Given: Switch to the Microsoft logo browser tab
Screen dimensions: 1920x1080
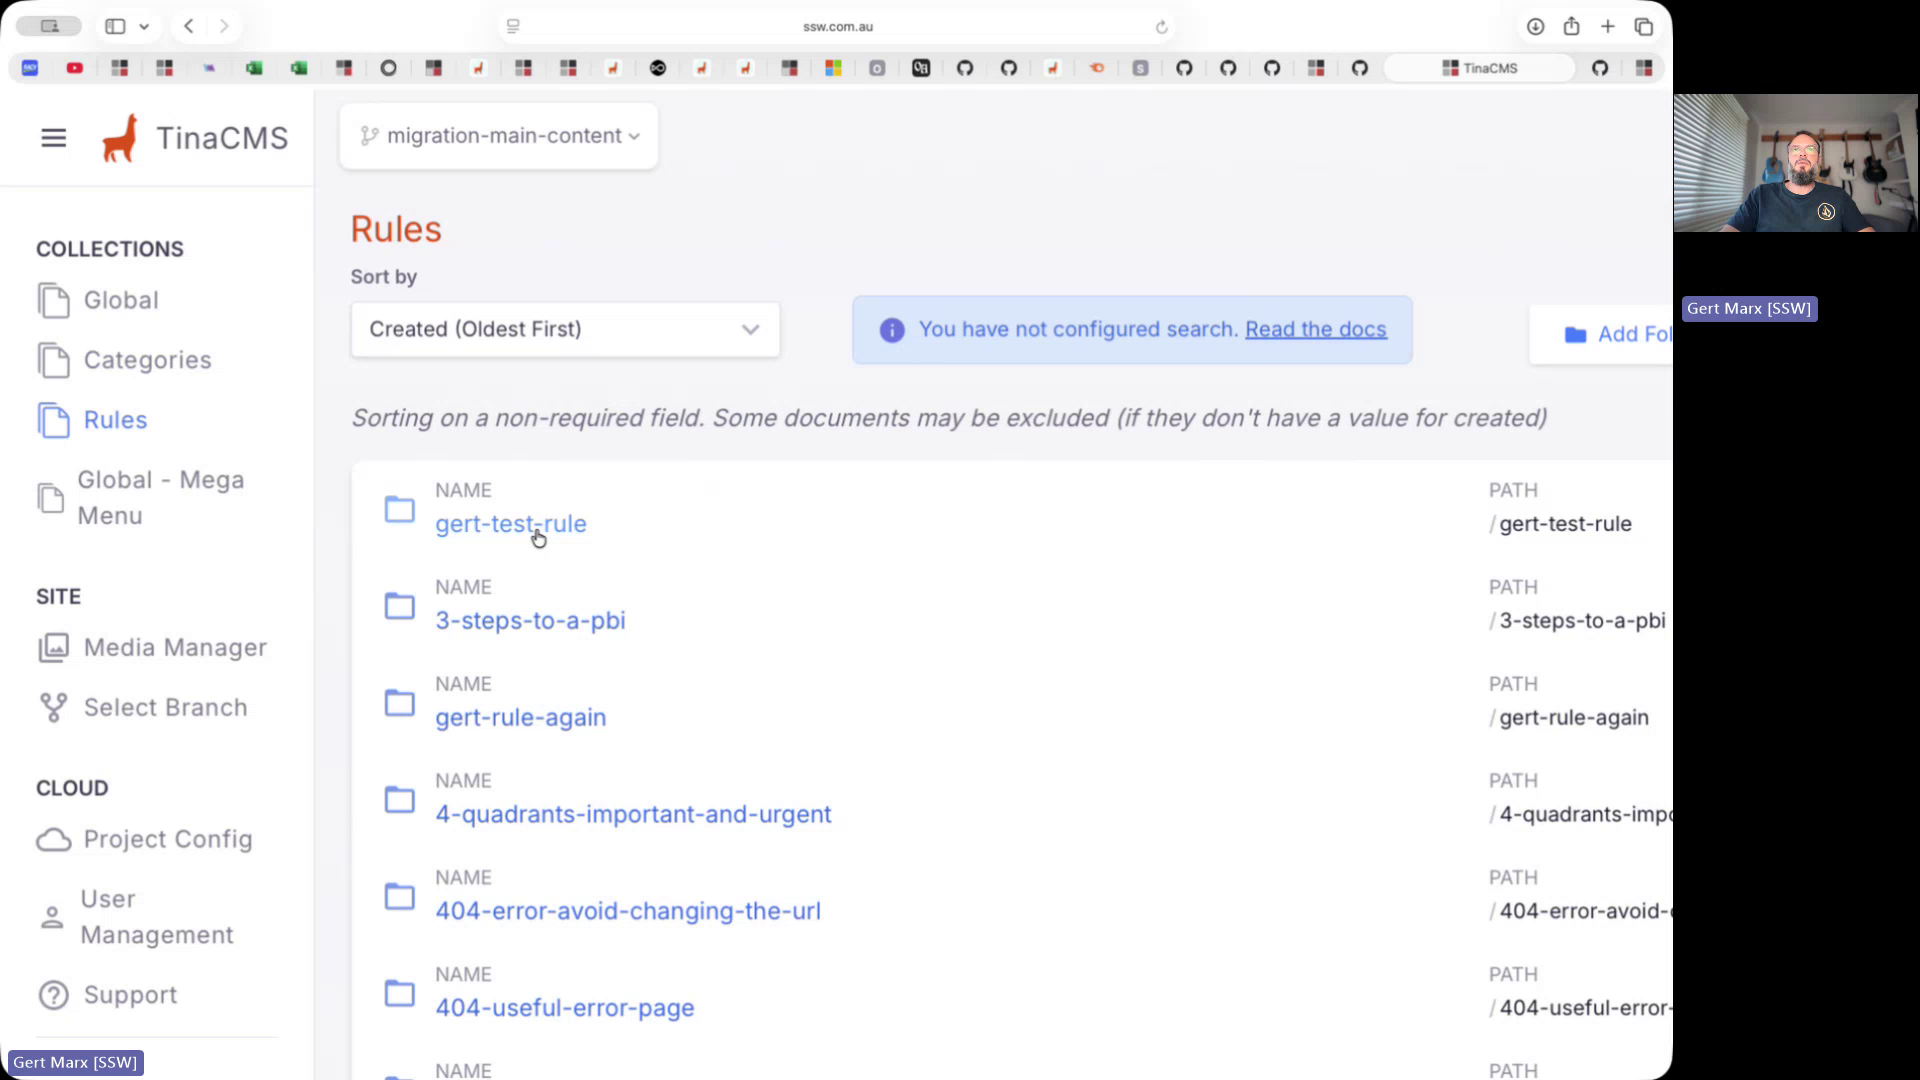Looking at the screenshot, I should tap(833, 68).
